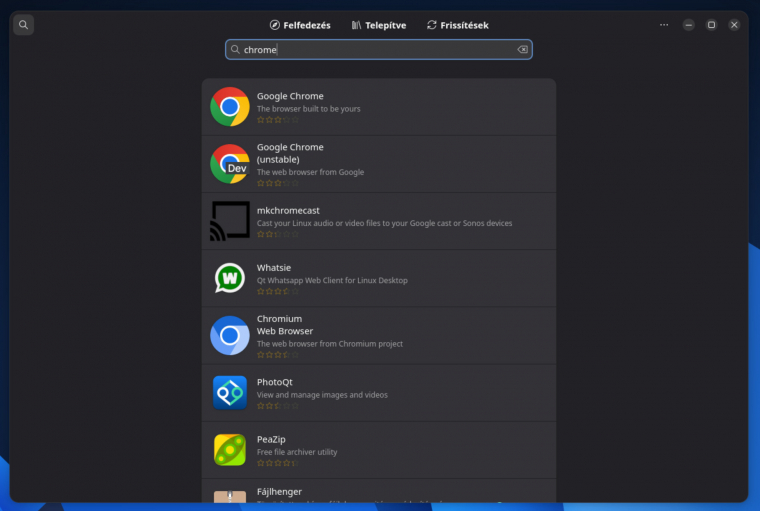Click the Fájlhenger archive icon
The width and height of the screenshot is (760, 511).
230,496
